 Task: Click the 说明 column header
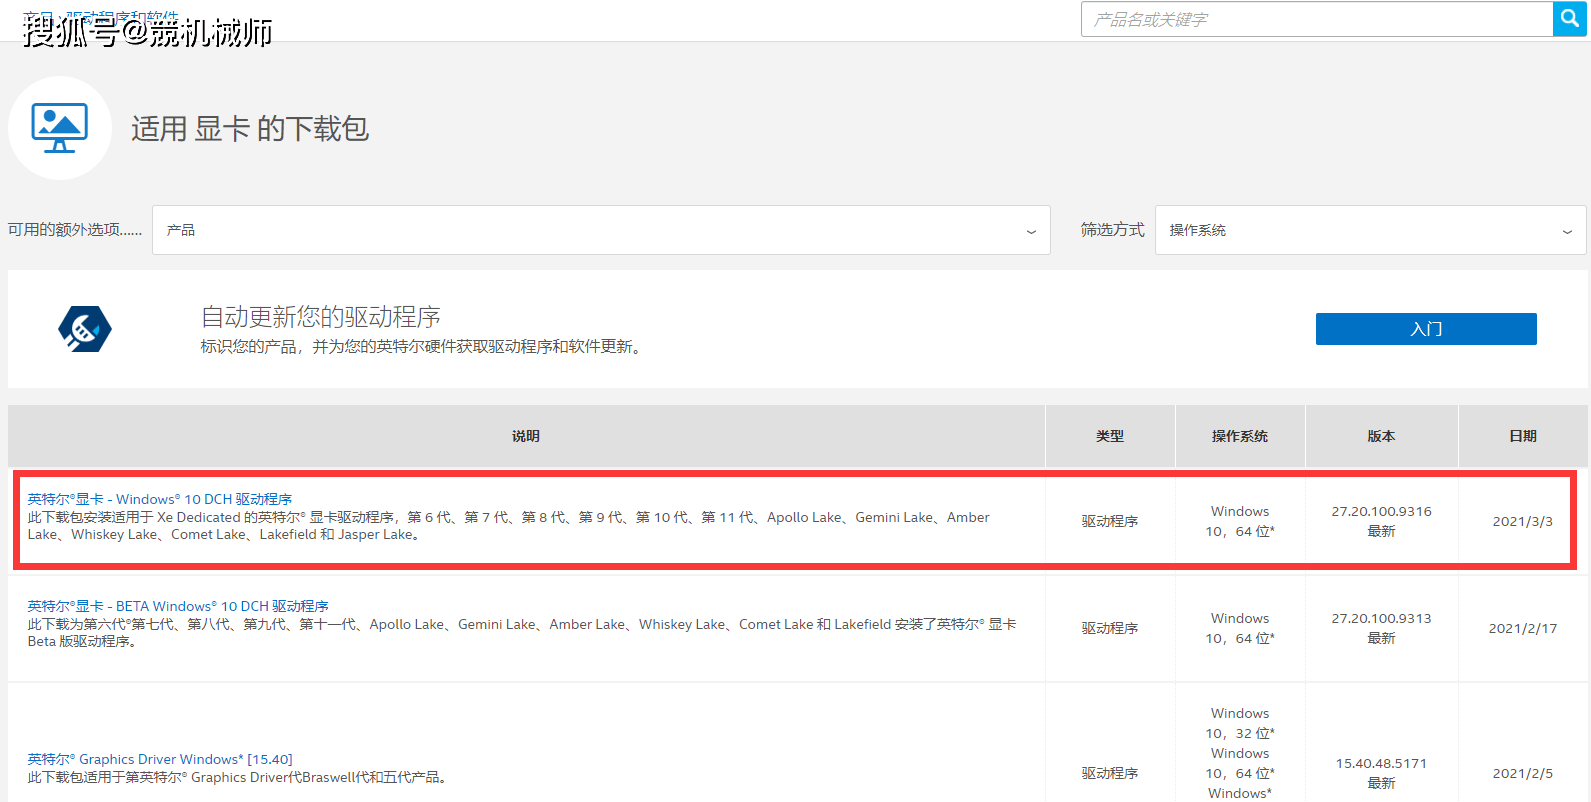click(x=526, y=436)
